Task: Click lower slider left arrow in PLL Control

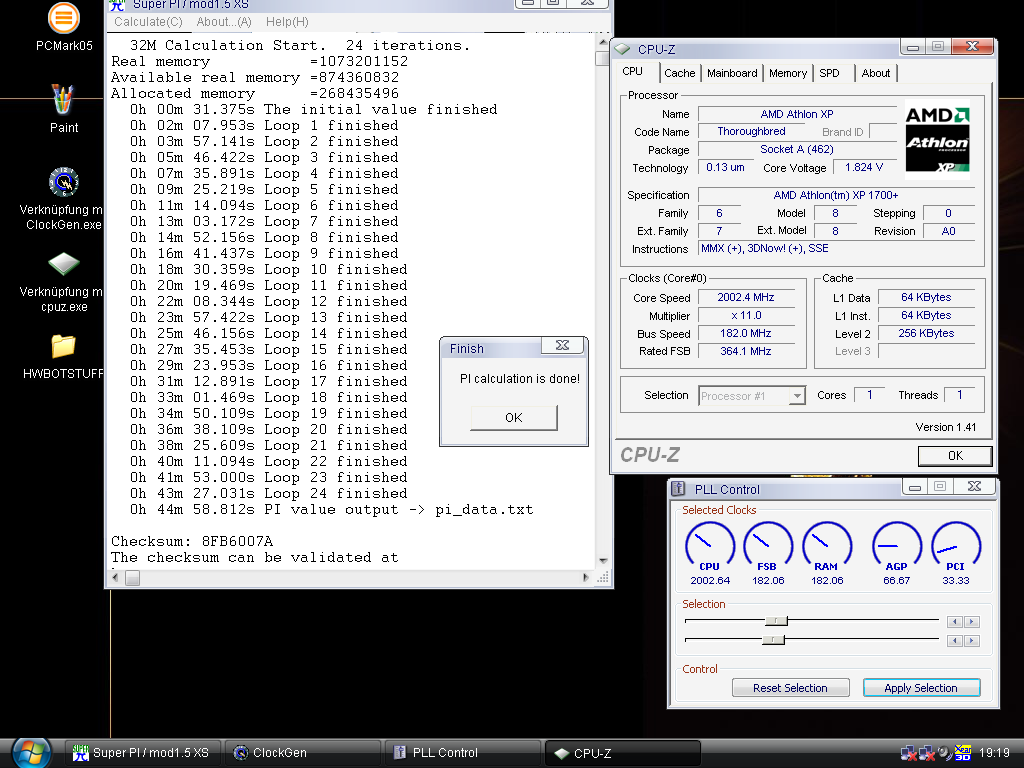Action: tap(955, 641)
